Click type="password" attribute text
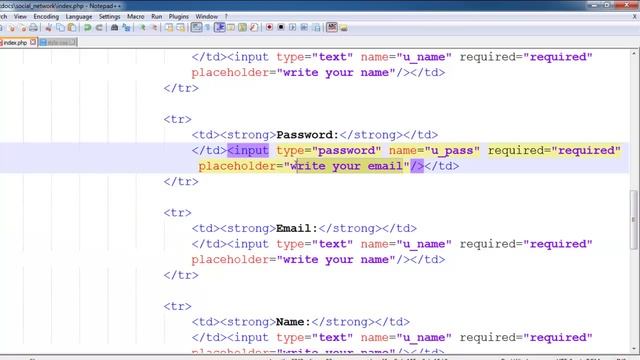This screenshot has width=640, height=360. click(329, 151)
